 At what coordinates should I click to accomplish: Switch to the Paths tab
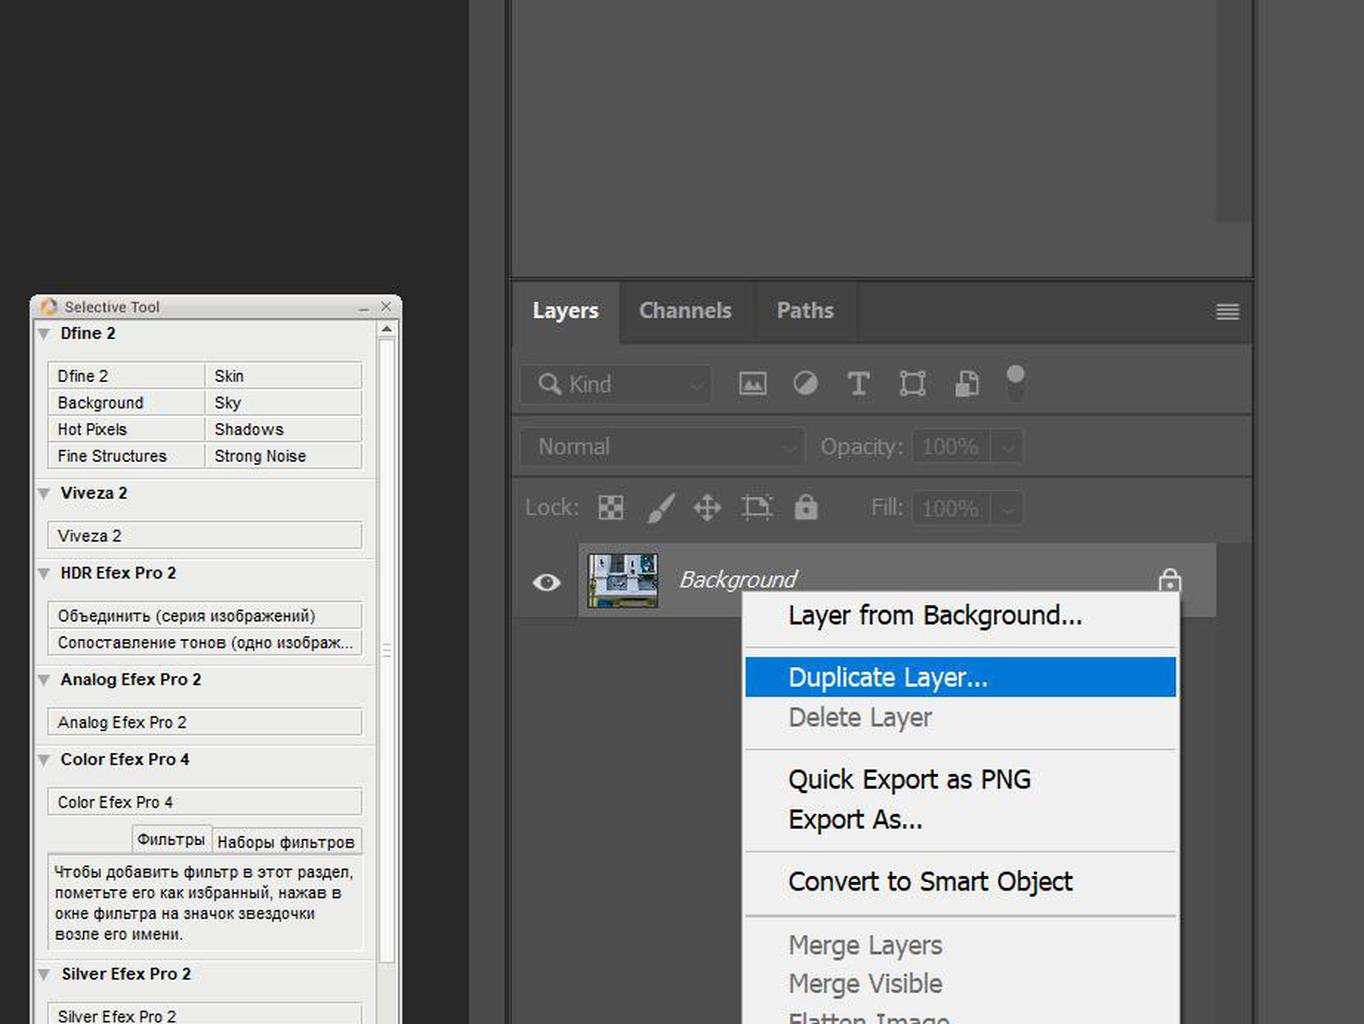pyautogui.click(x=805, y=311)
